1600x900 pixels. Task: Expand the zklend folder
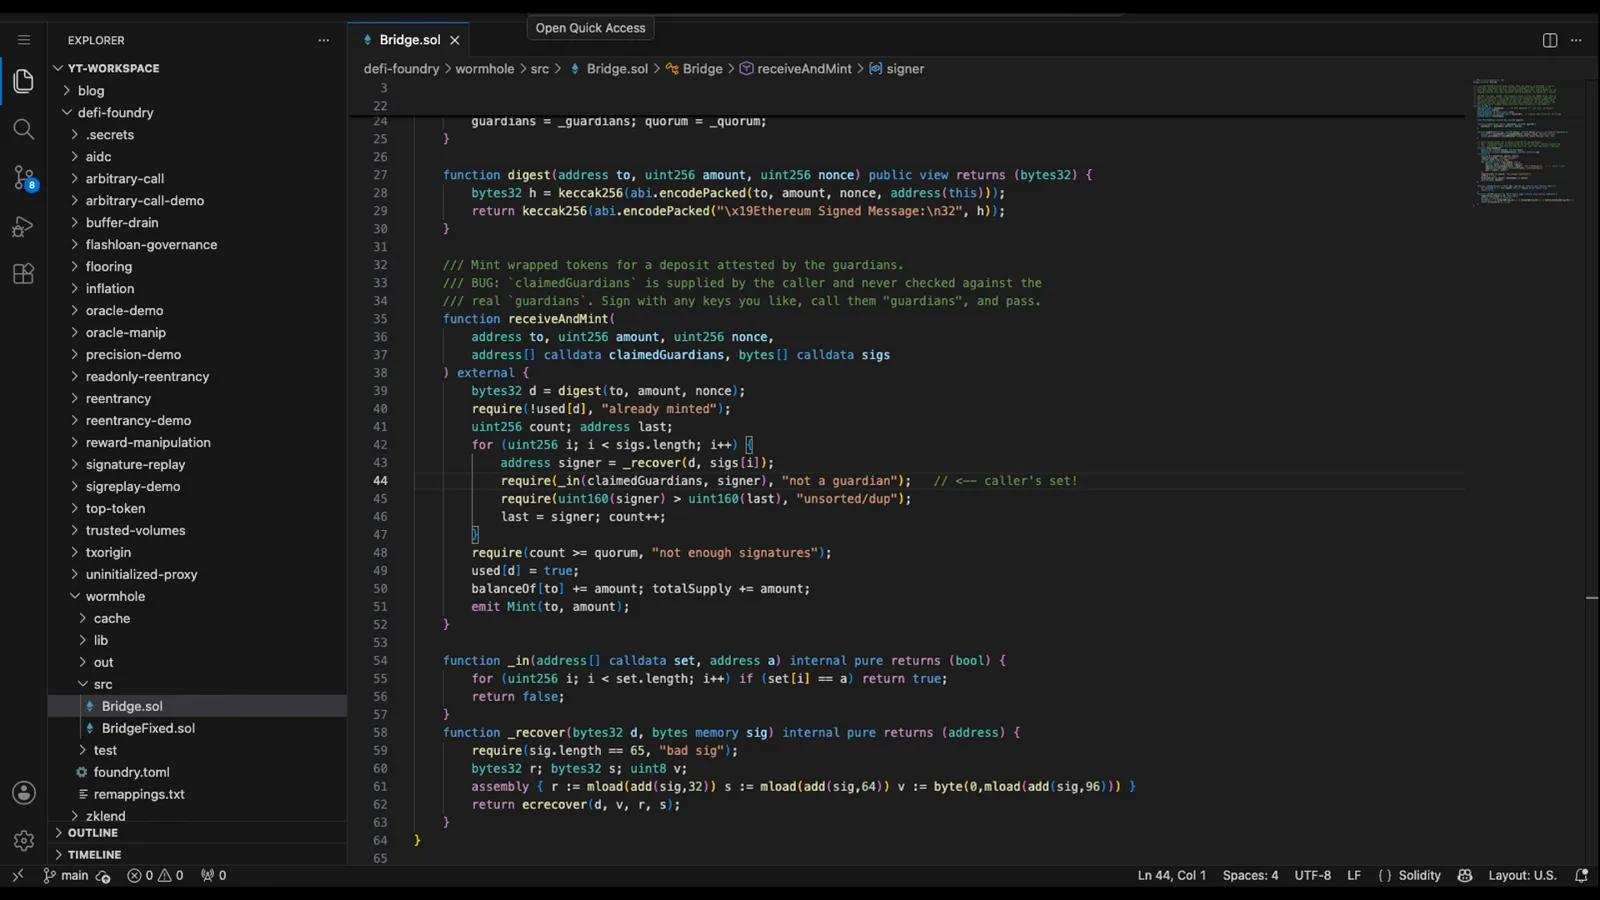pos(106,815)
